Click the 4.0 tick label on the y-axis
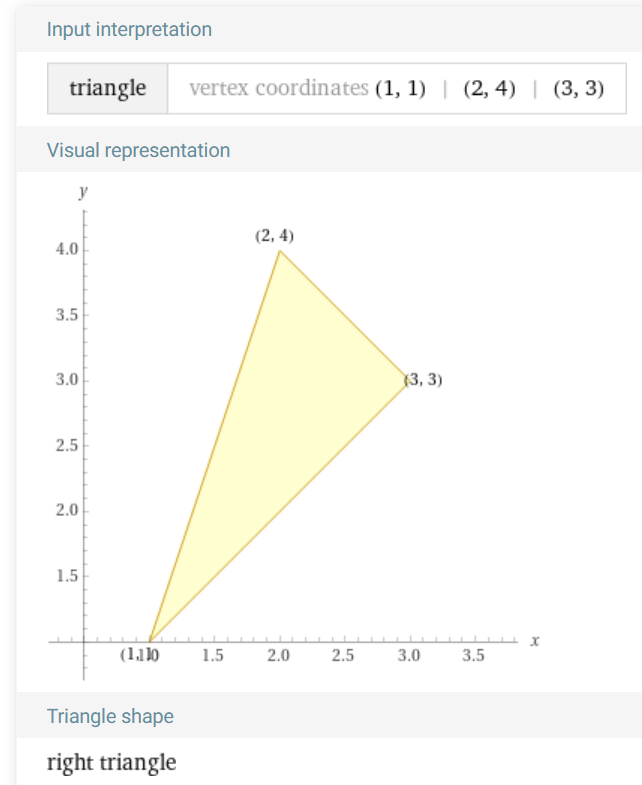 click(x=66, y=250)
